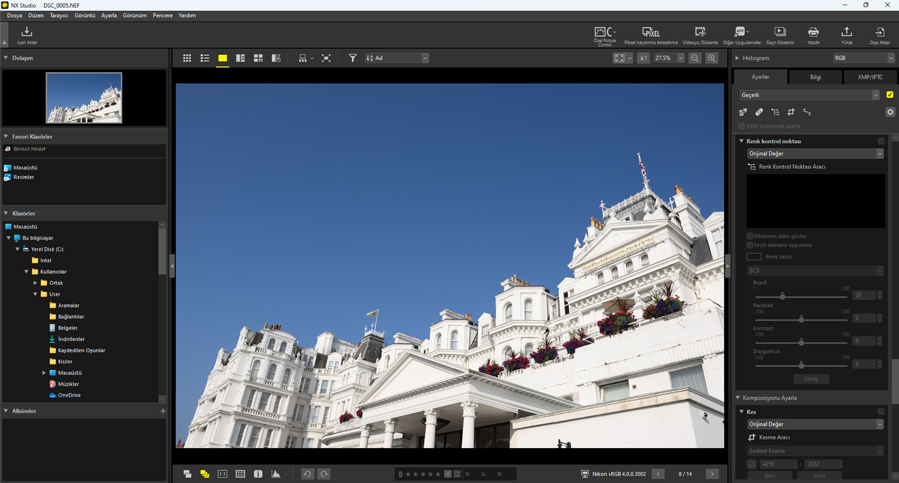The width and height of the screenshot is (899, 483).
Task: Open Slayt Gösterisi slideshow
Action: (779, 35)
